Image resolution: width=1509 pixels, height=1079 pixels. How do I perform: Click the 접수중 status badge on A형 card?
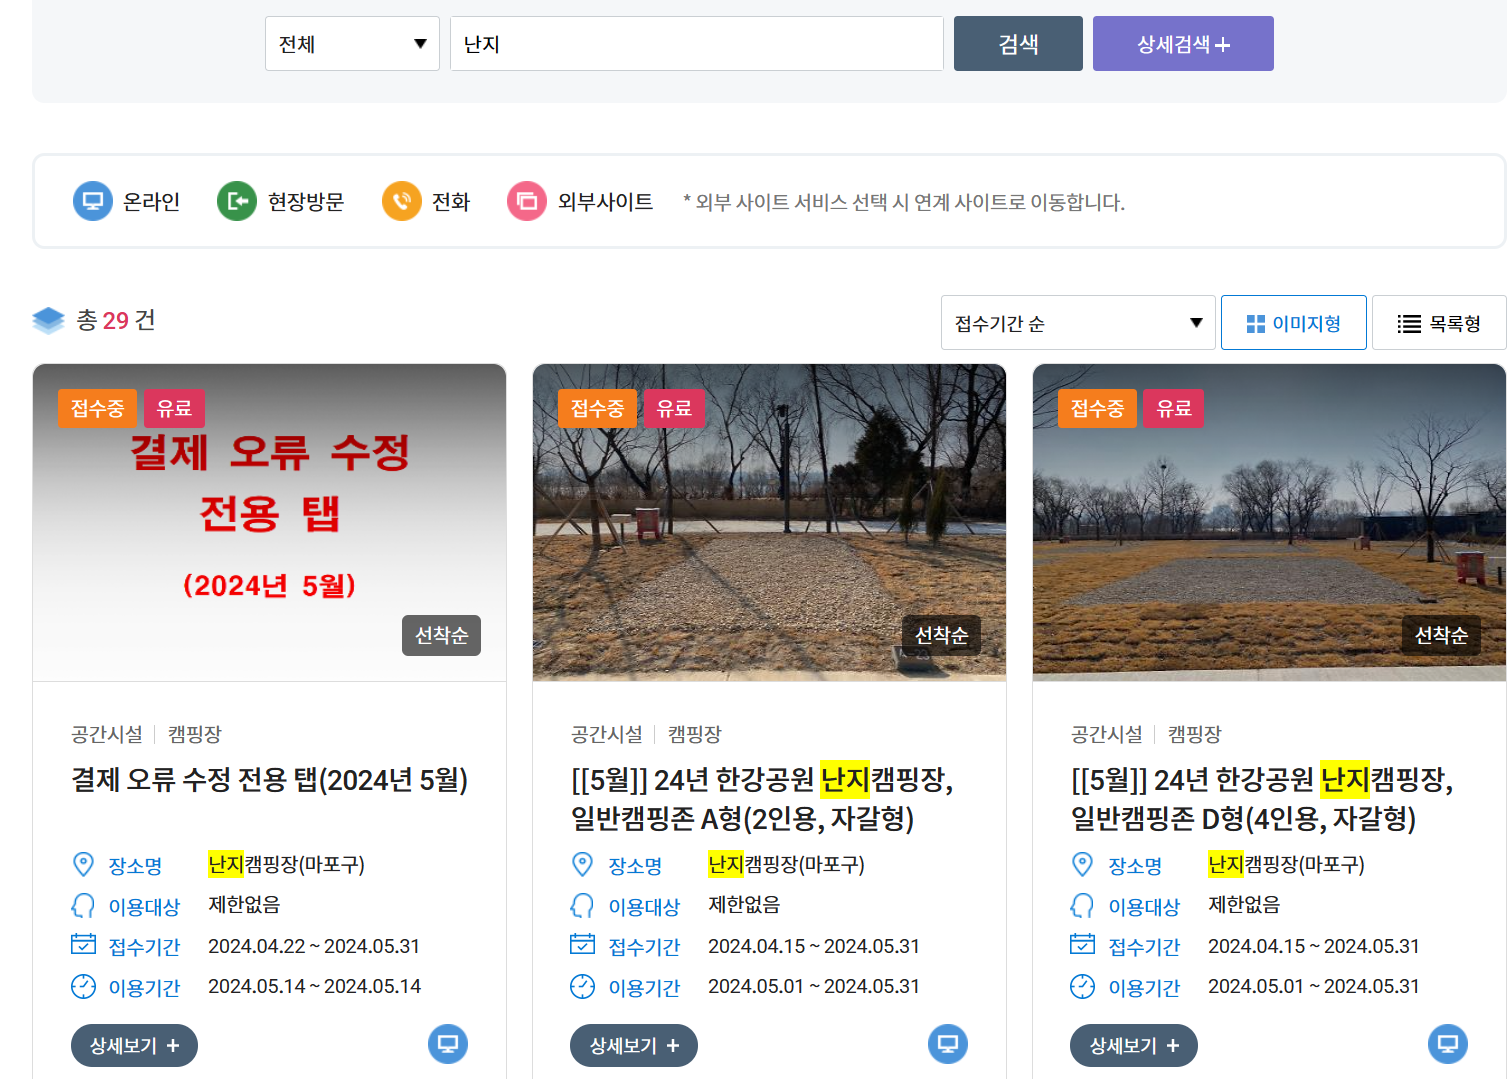click(x=597, y=408)
